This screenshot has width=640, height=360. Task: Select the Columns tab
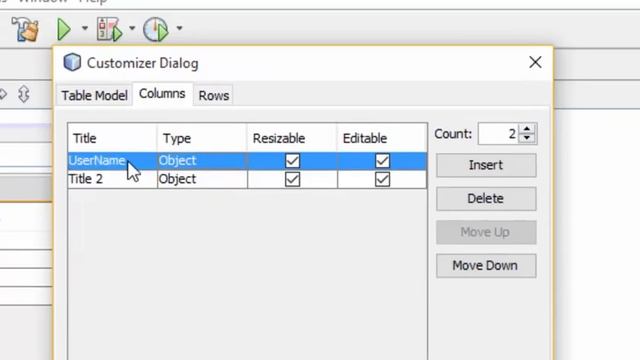162,94
